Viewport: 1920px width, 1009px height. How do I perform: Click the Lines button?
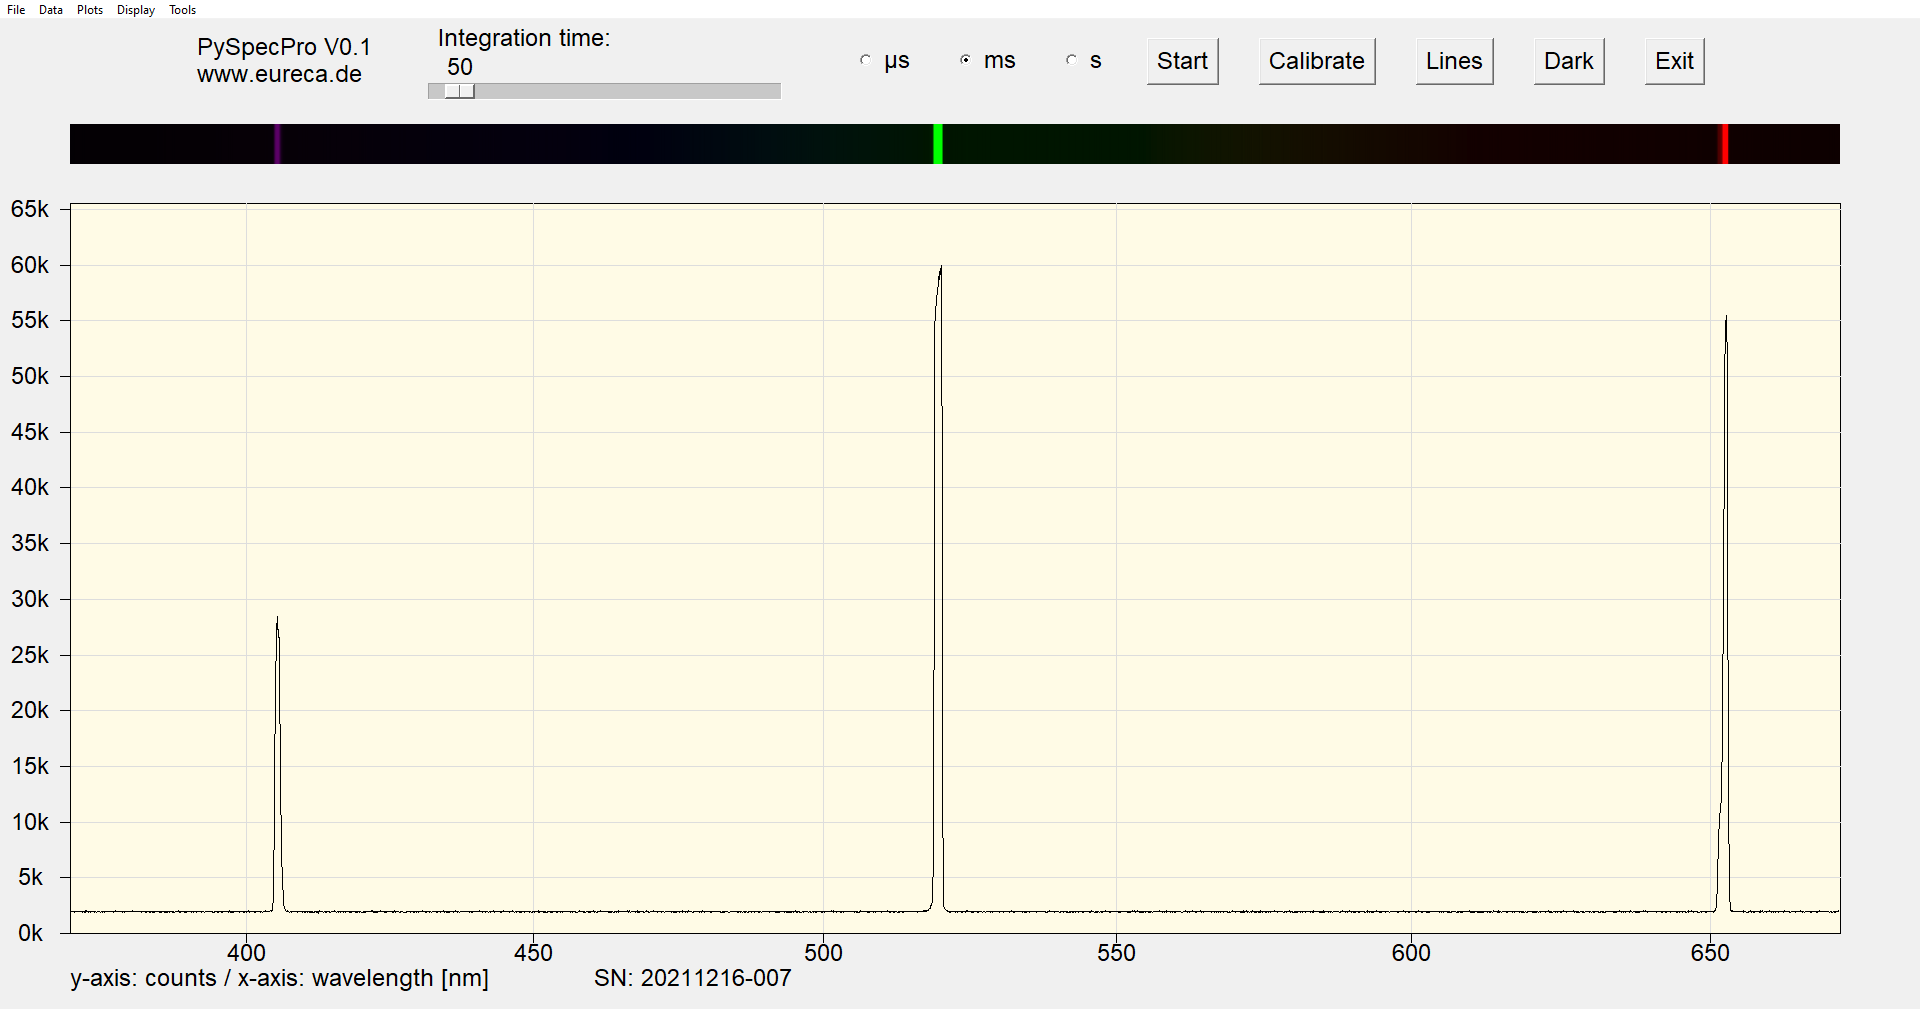point(1454,61)
